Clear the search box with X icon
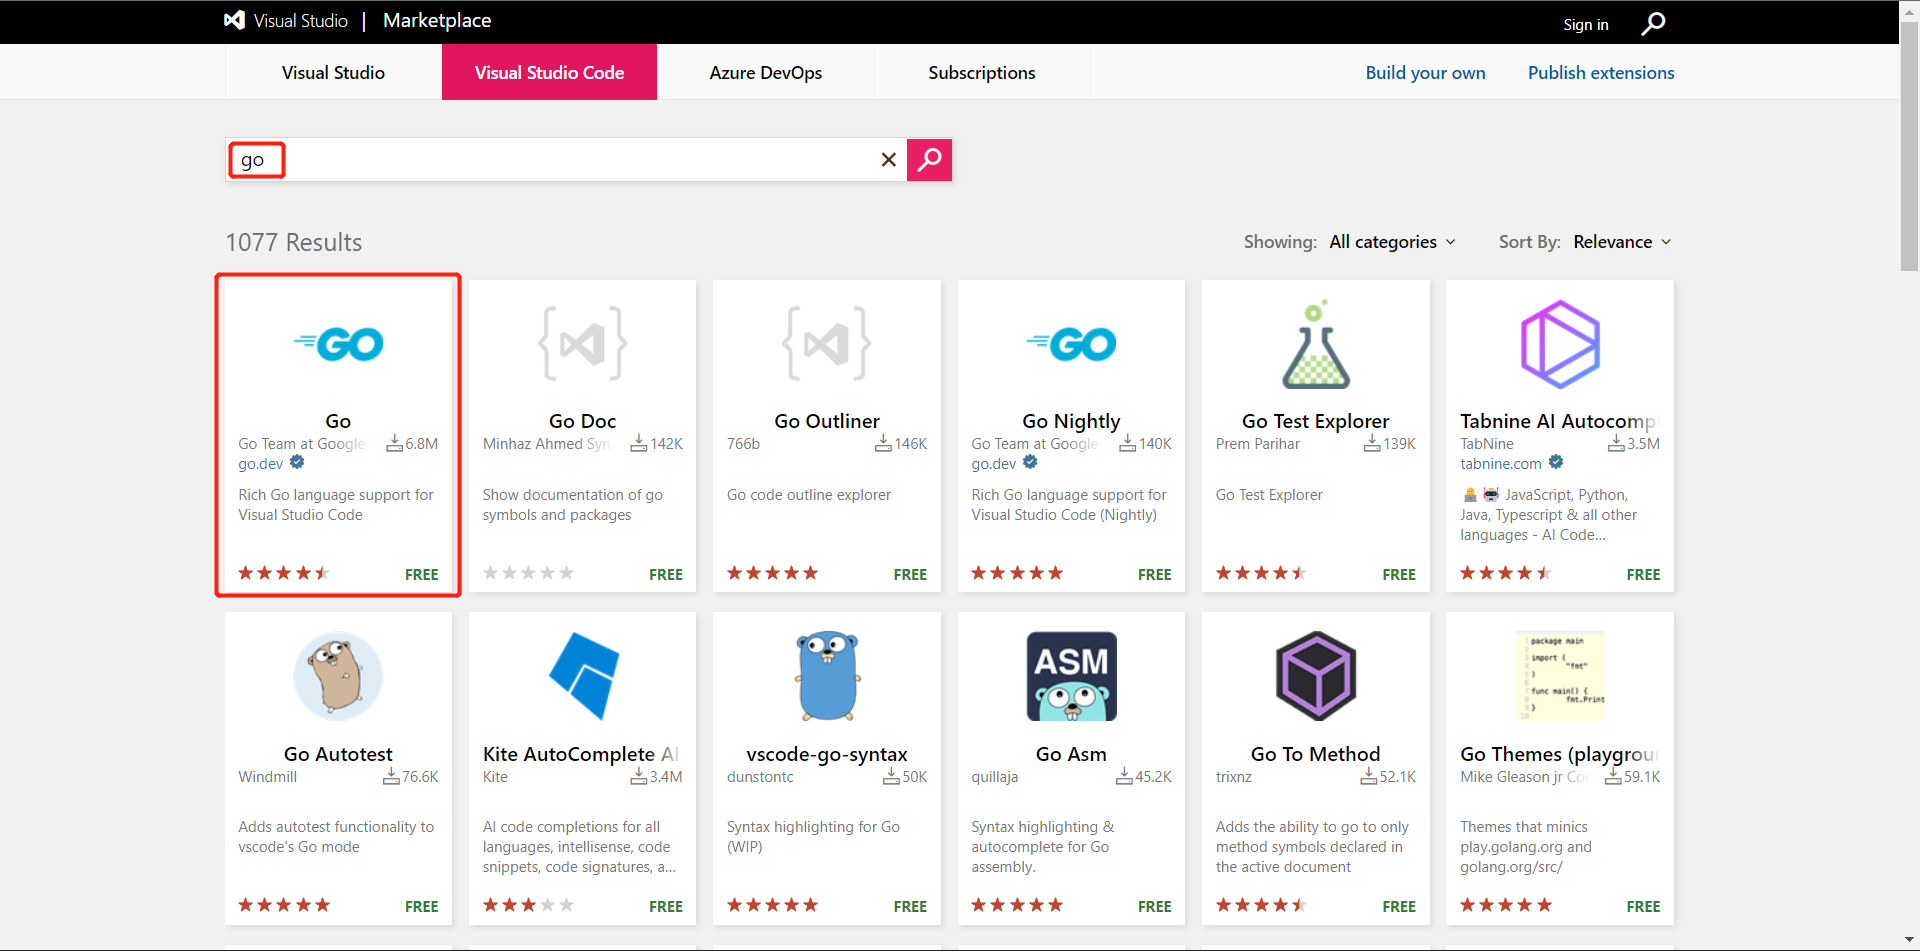The width and height of the screenshot is (1920, 951). (888, 160)
